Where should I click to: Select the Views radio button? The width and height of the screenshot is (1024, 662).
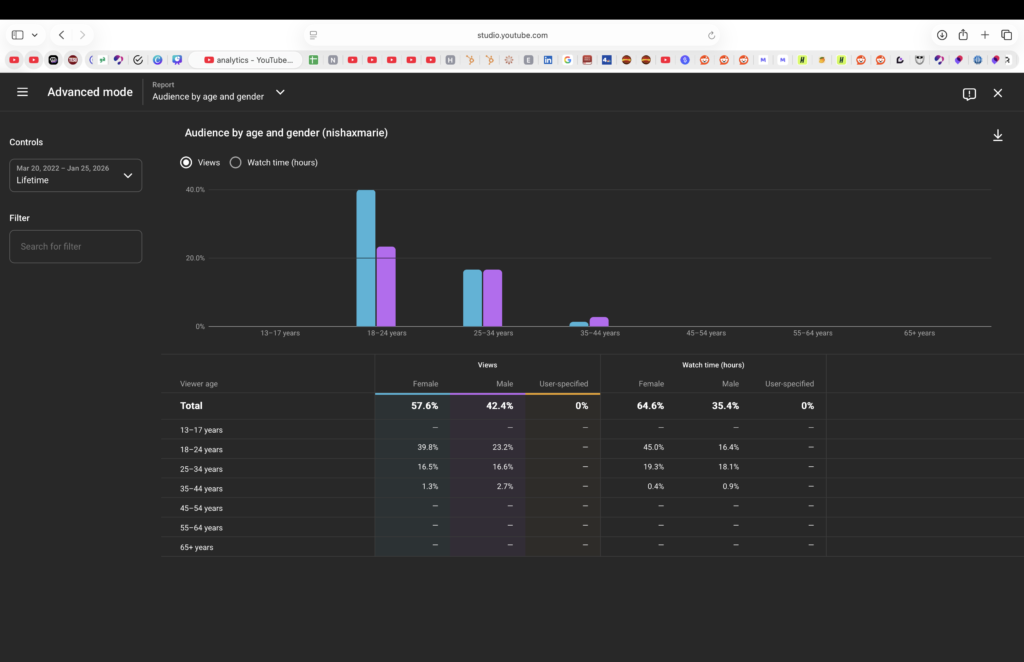tap(186, 162)
